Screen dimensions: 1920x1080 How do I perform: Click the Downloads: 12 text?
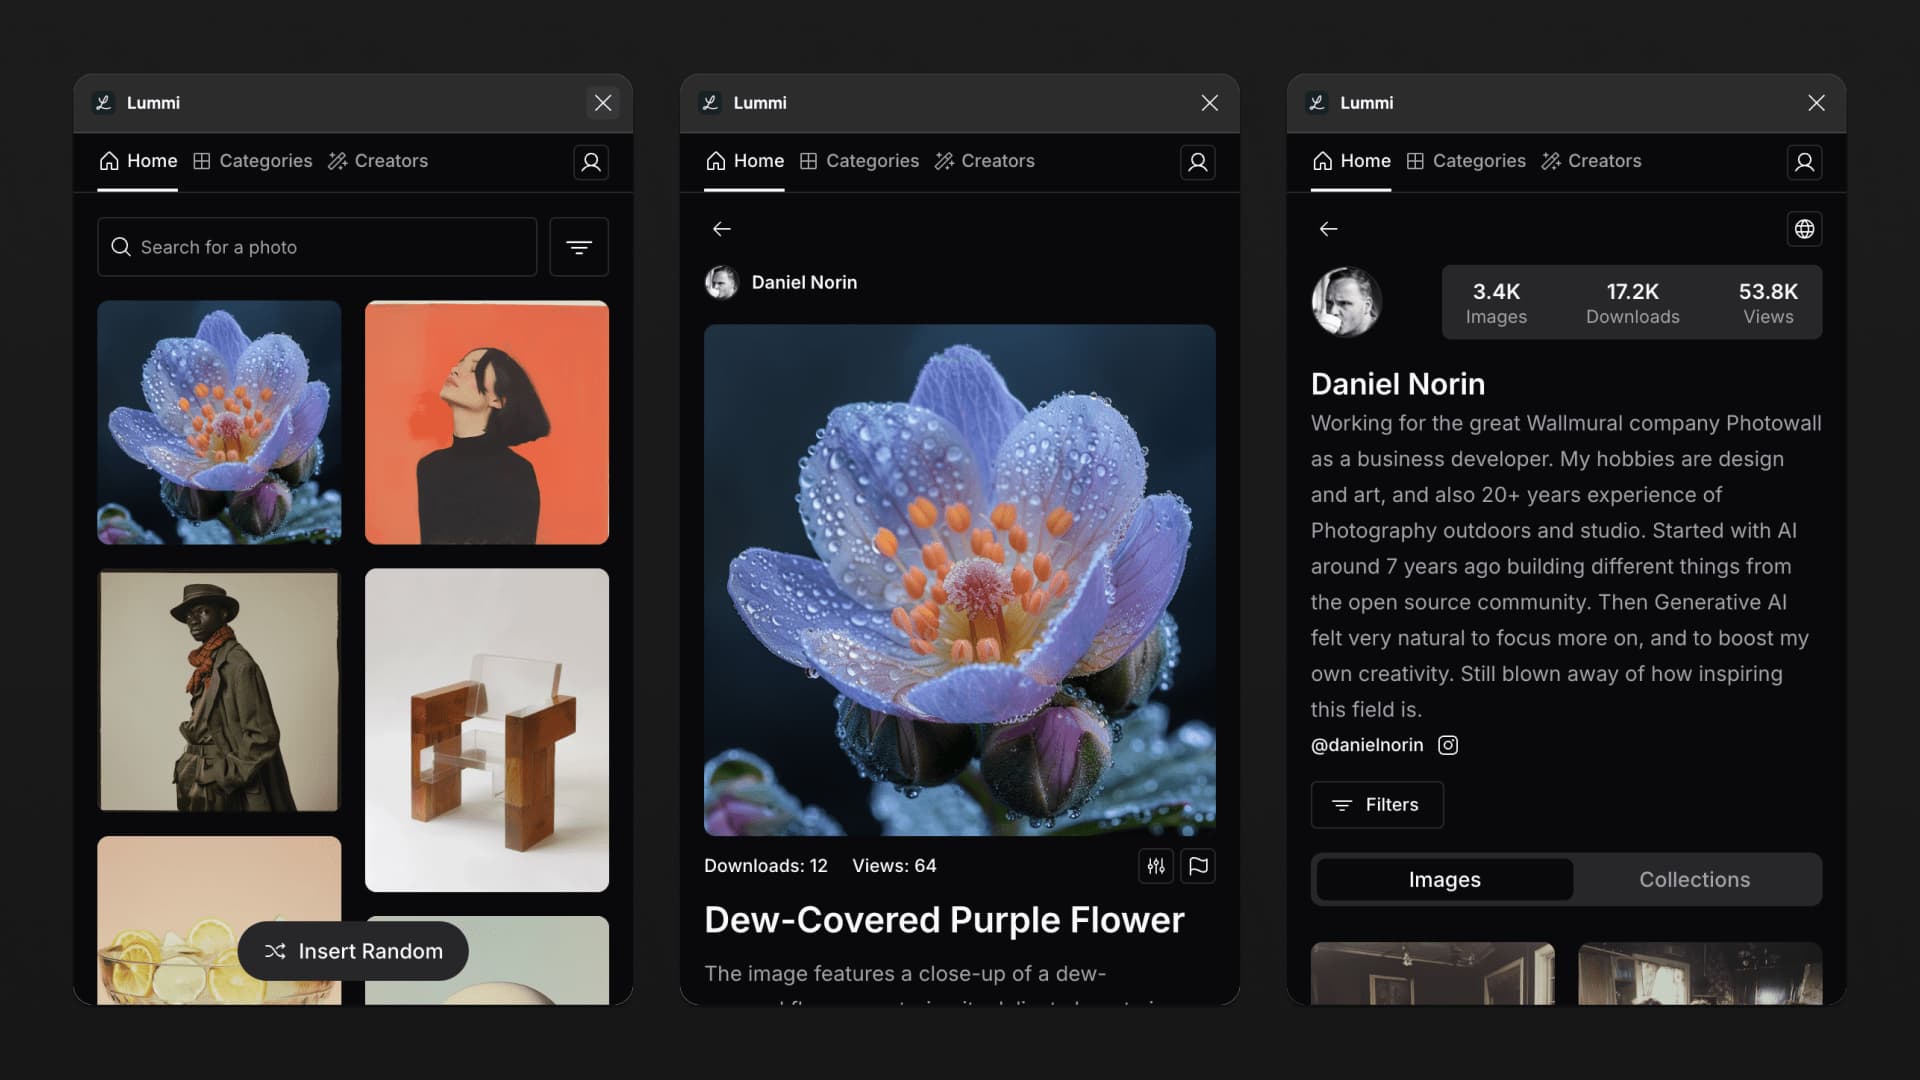pos(766,866)
